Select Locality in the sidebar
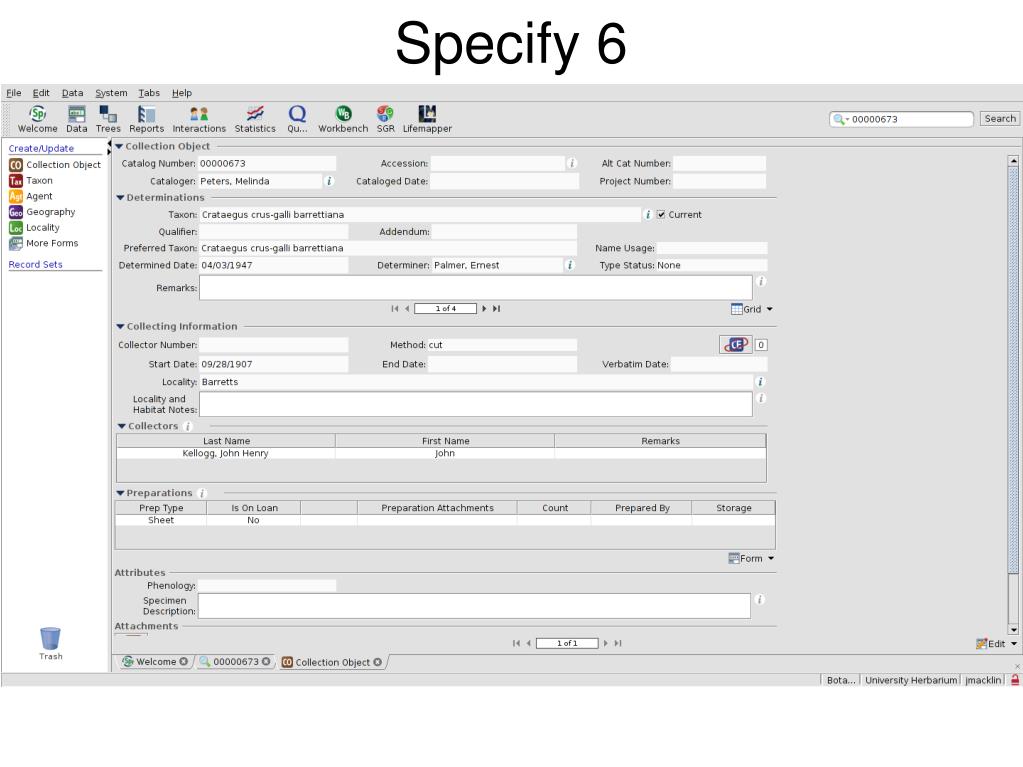This screenshot has width=1023, height=767. tap(34, 228)
